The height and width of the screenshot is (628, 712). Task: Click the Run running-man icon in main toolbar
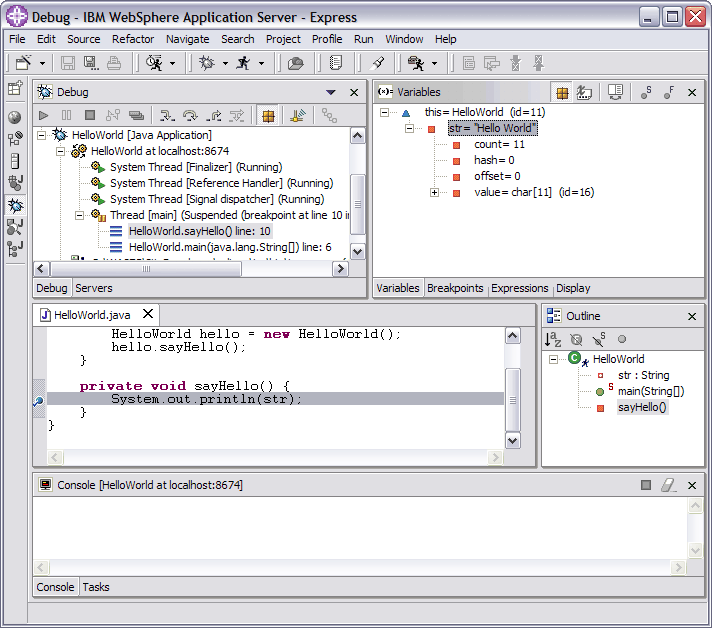(x=243, y=63)
